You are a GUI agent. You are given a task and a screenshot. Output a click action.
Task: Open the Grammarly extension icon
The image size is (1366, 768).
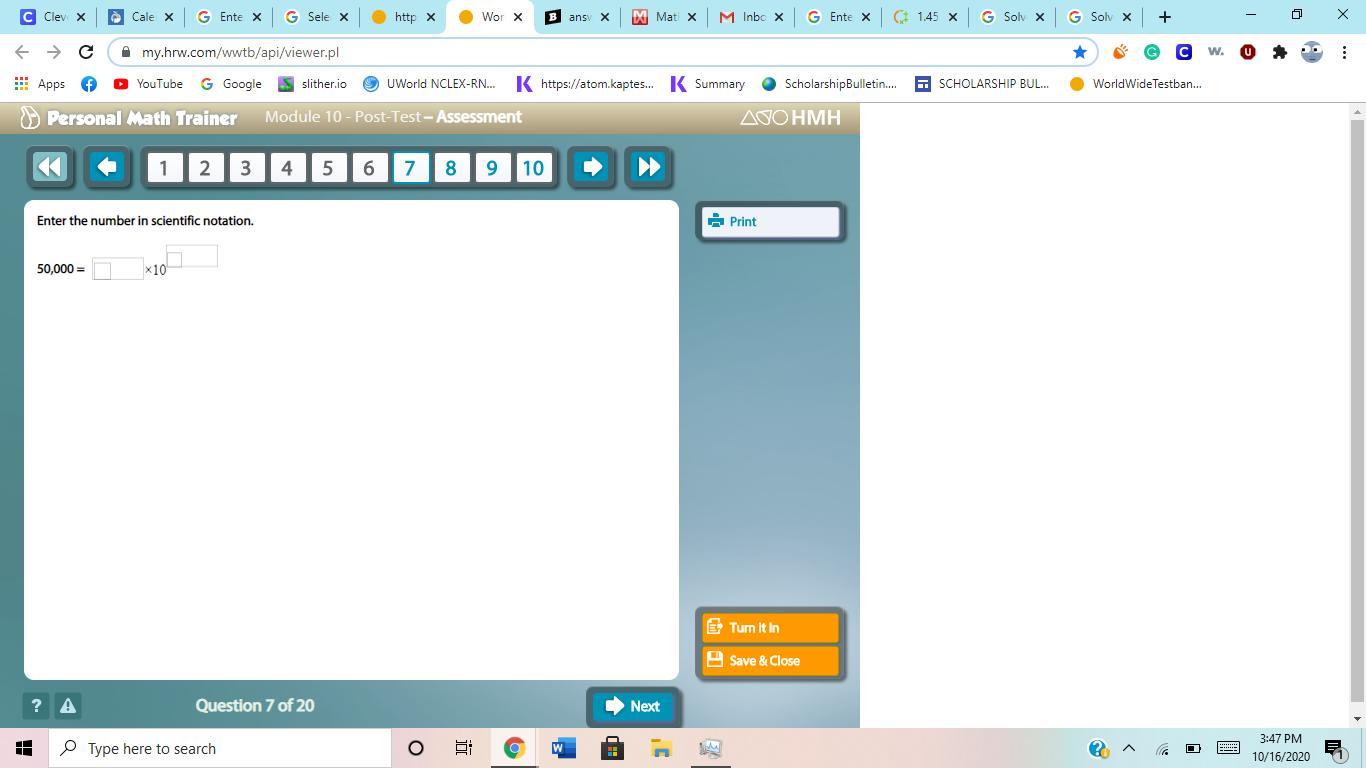(x=1152, y=52)
